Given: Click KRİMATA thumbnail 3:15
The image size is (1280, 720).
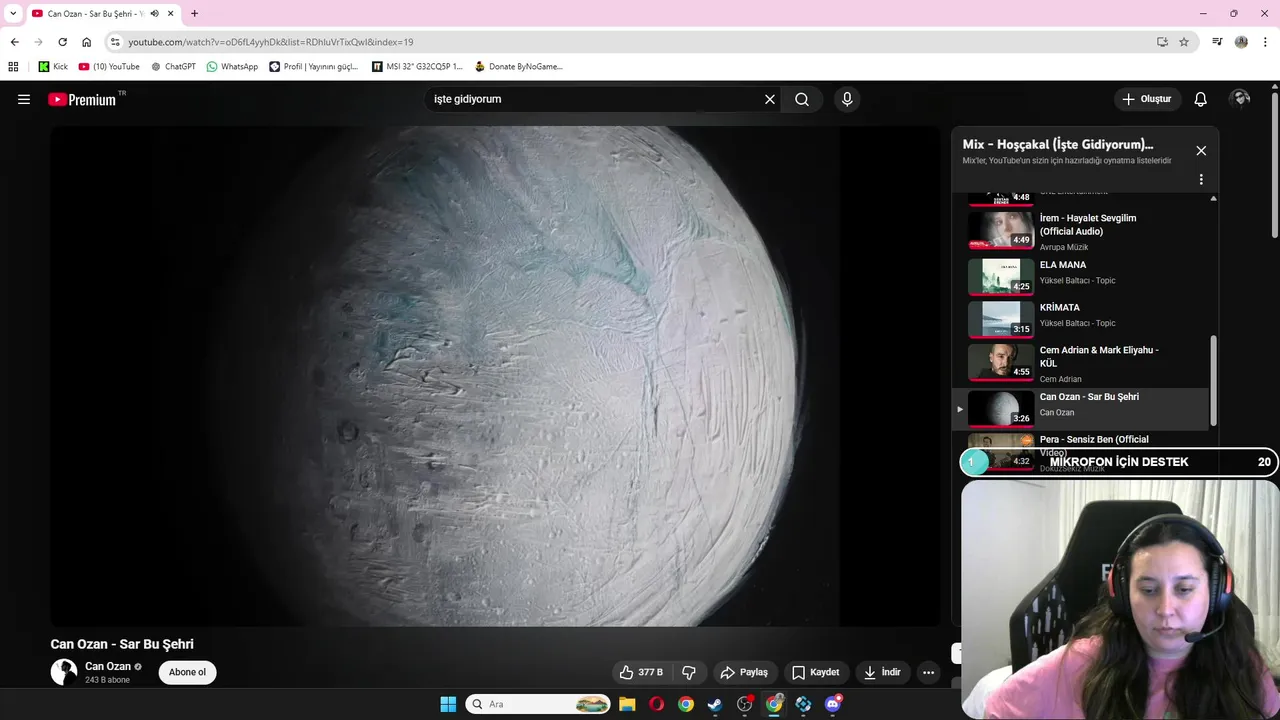Looking at the screenshot, I should pyautogui.click(x=1001, y=320).
